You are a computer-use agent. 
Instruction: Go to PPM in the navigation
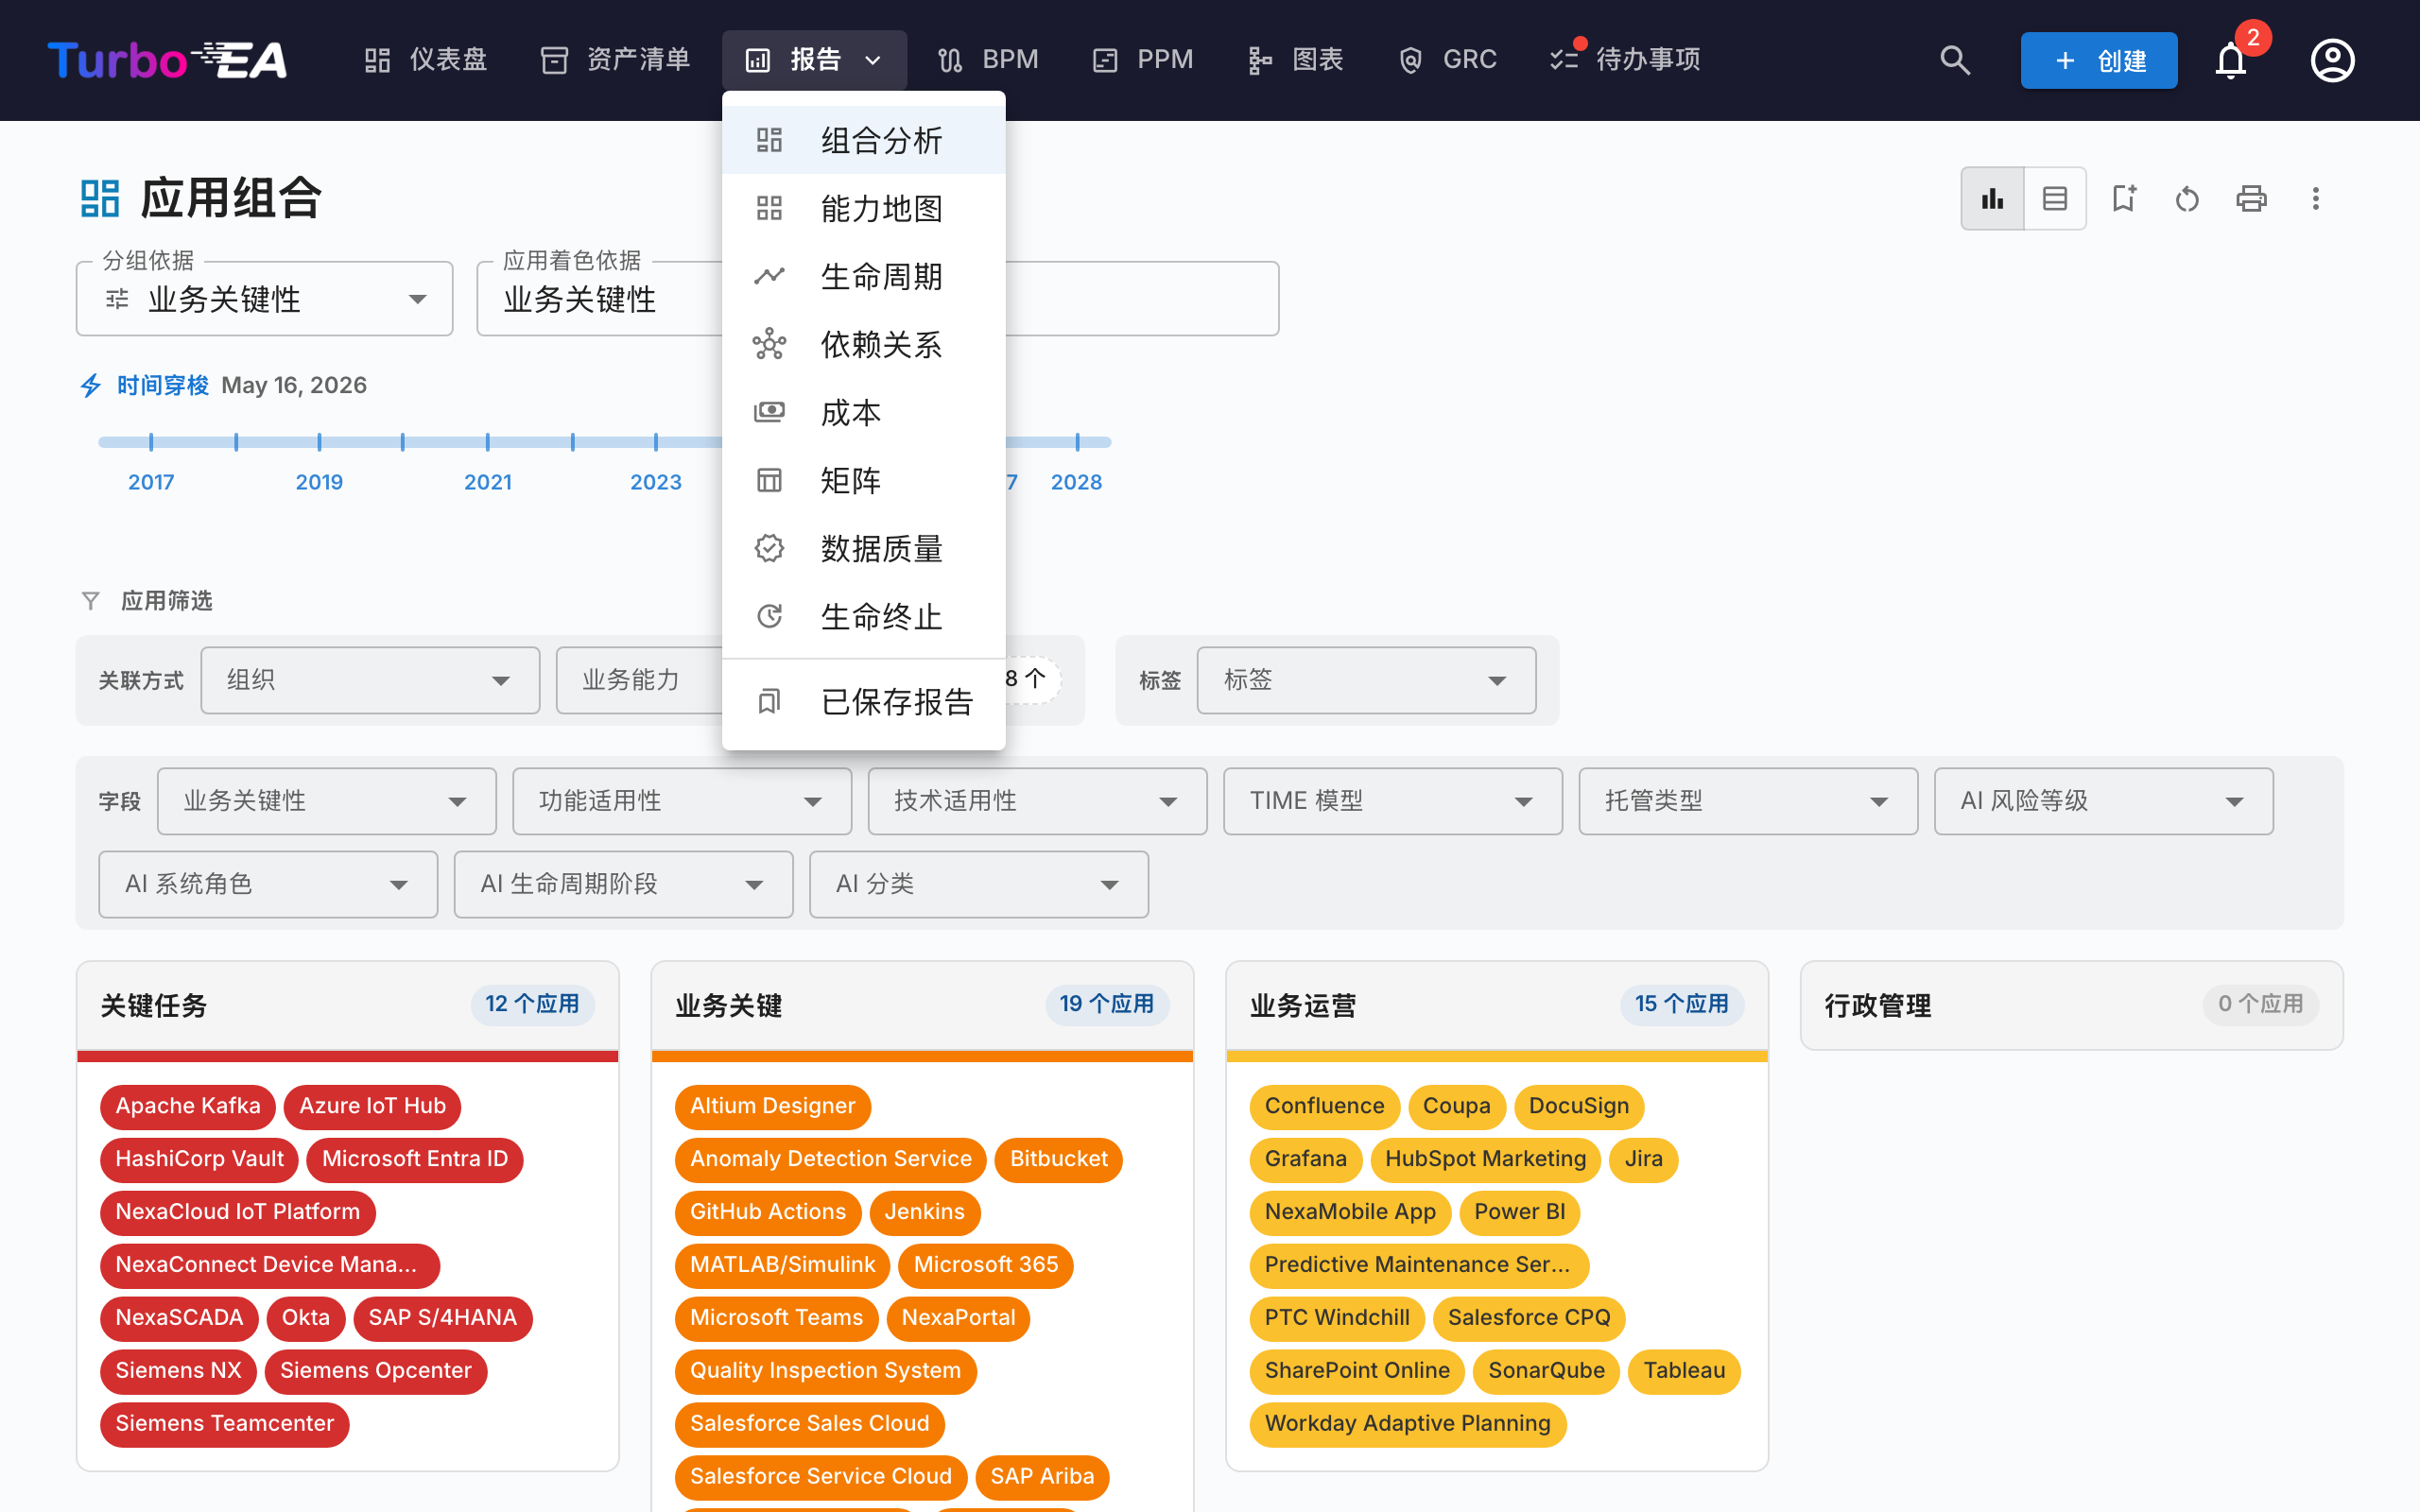(1142, 60)
